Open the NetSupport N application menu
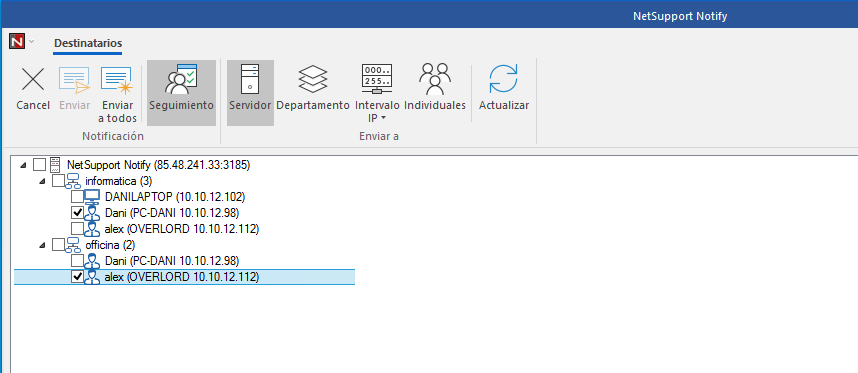Screen dimensions: 858x373 [18, 42]
